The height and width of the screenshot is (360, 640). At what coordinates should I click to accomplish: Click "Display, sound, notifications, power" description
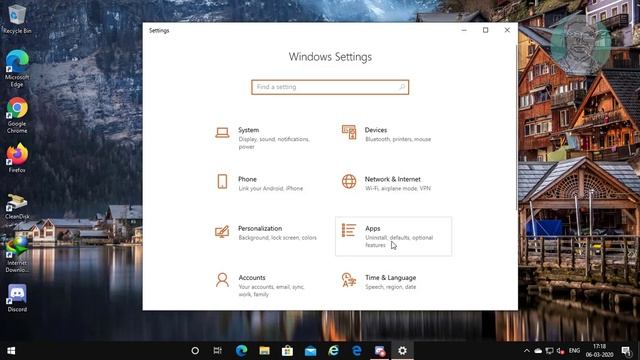pyautogui.click(x=274, y=143)
